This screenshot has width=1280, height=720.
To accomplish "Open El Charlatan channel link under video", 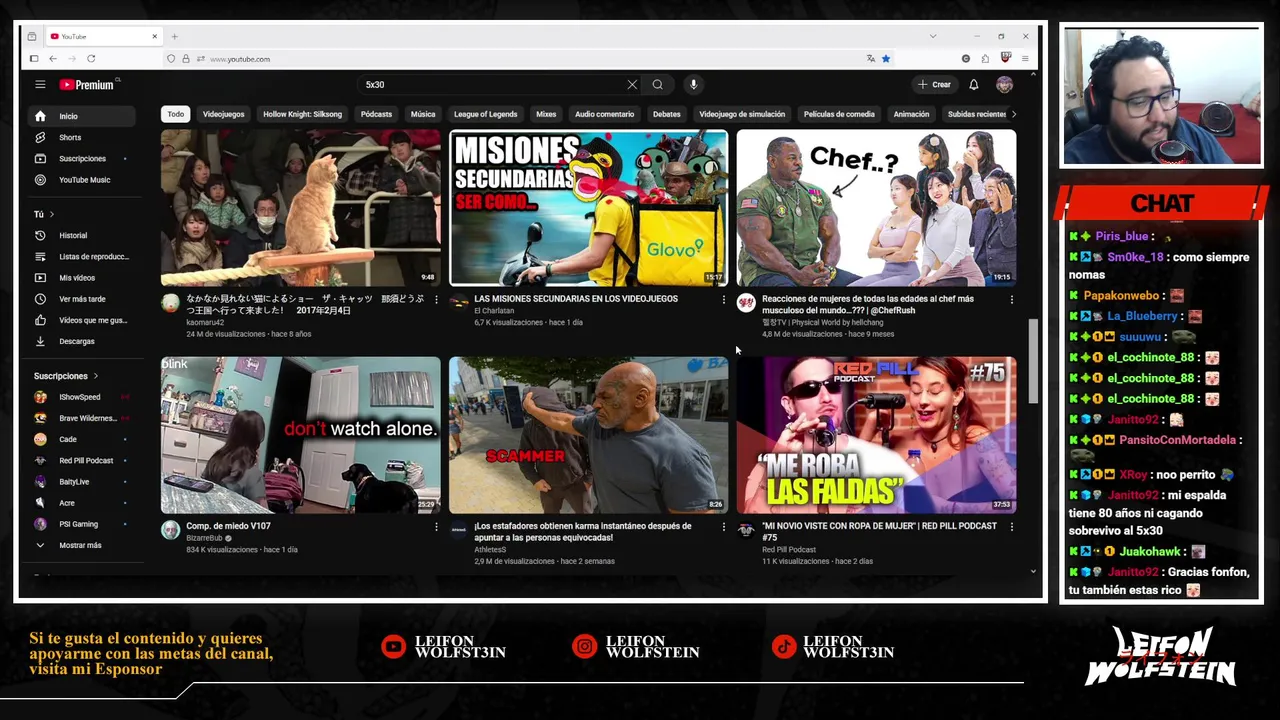I will tap(494, 311).
